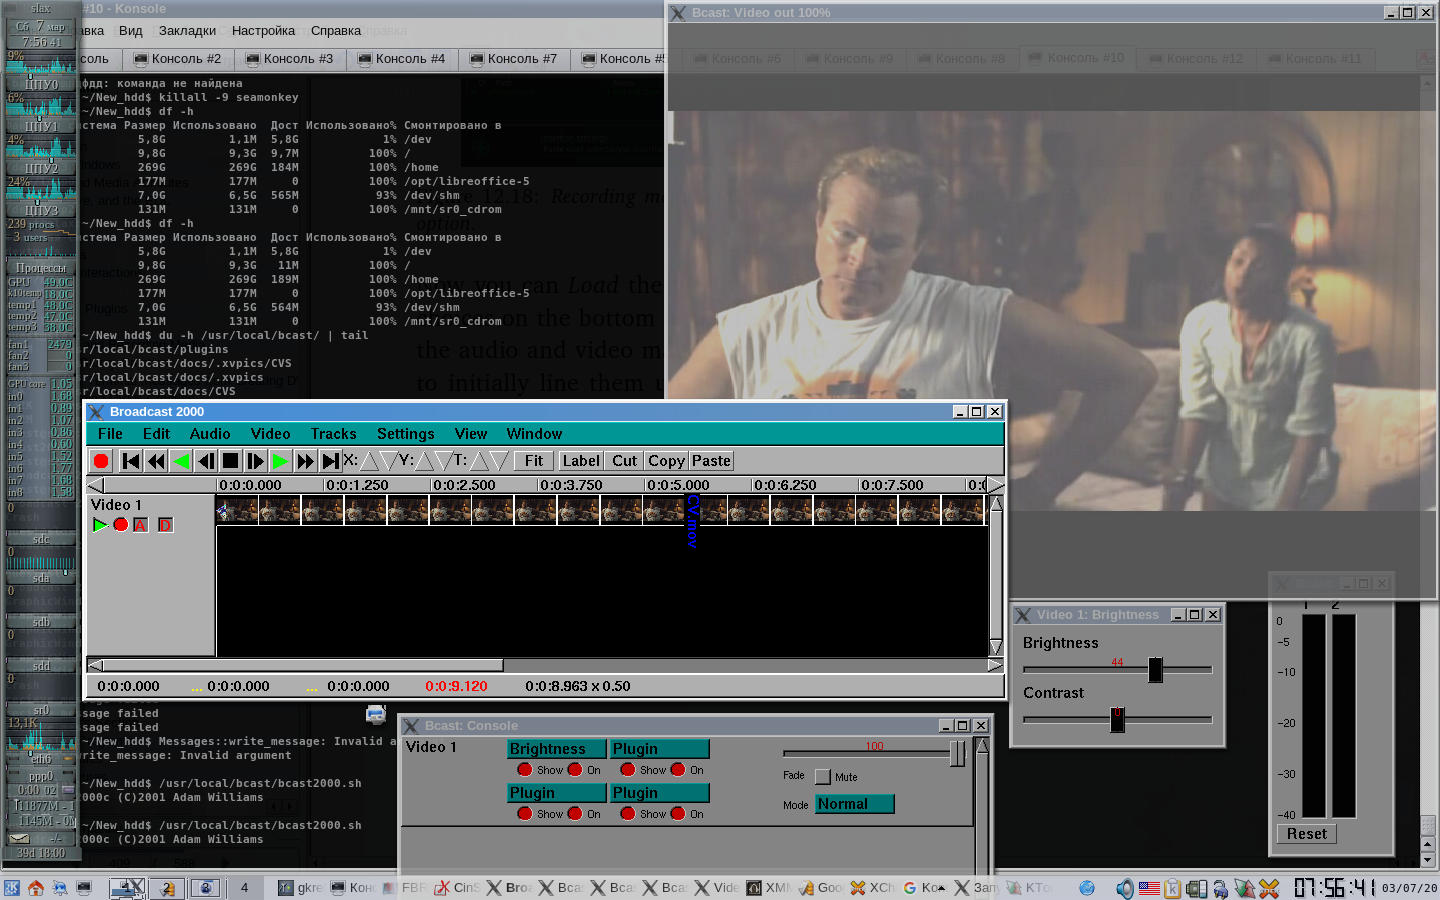Screen dimensions: 1440x900
Task: Open the Tracks menu
Action: 333,434
